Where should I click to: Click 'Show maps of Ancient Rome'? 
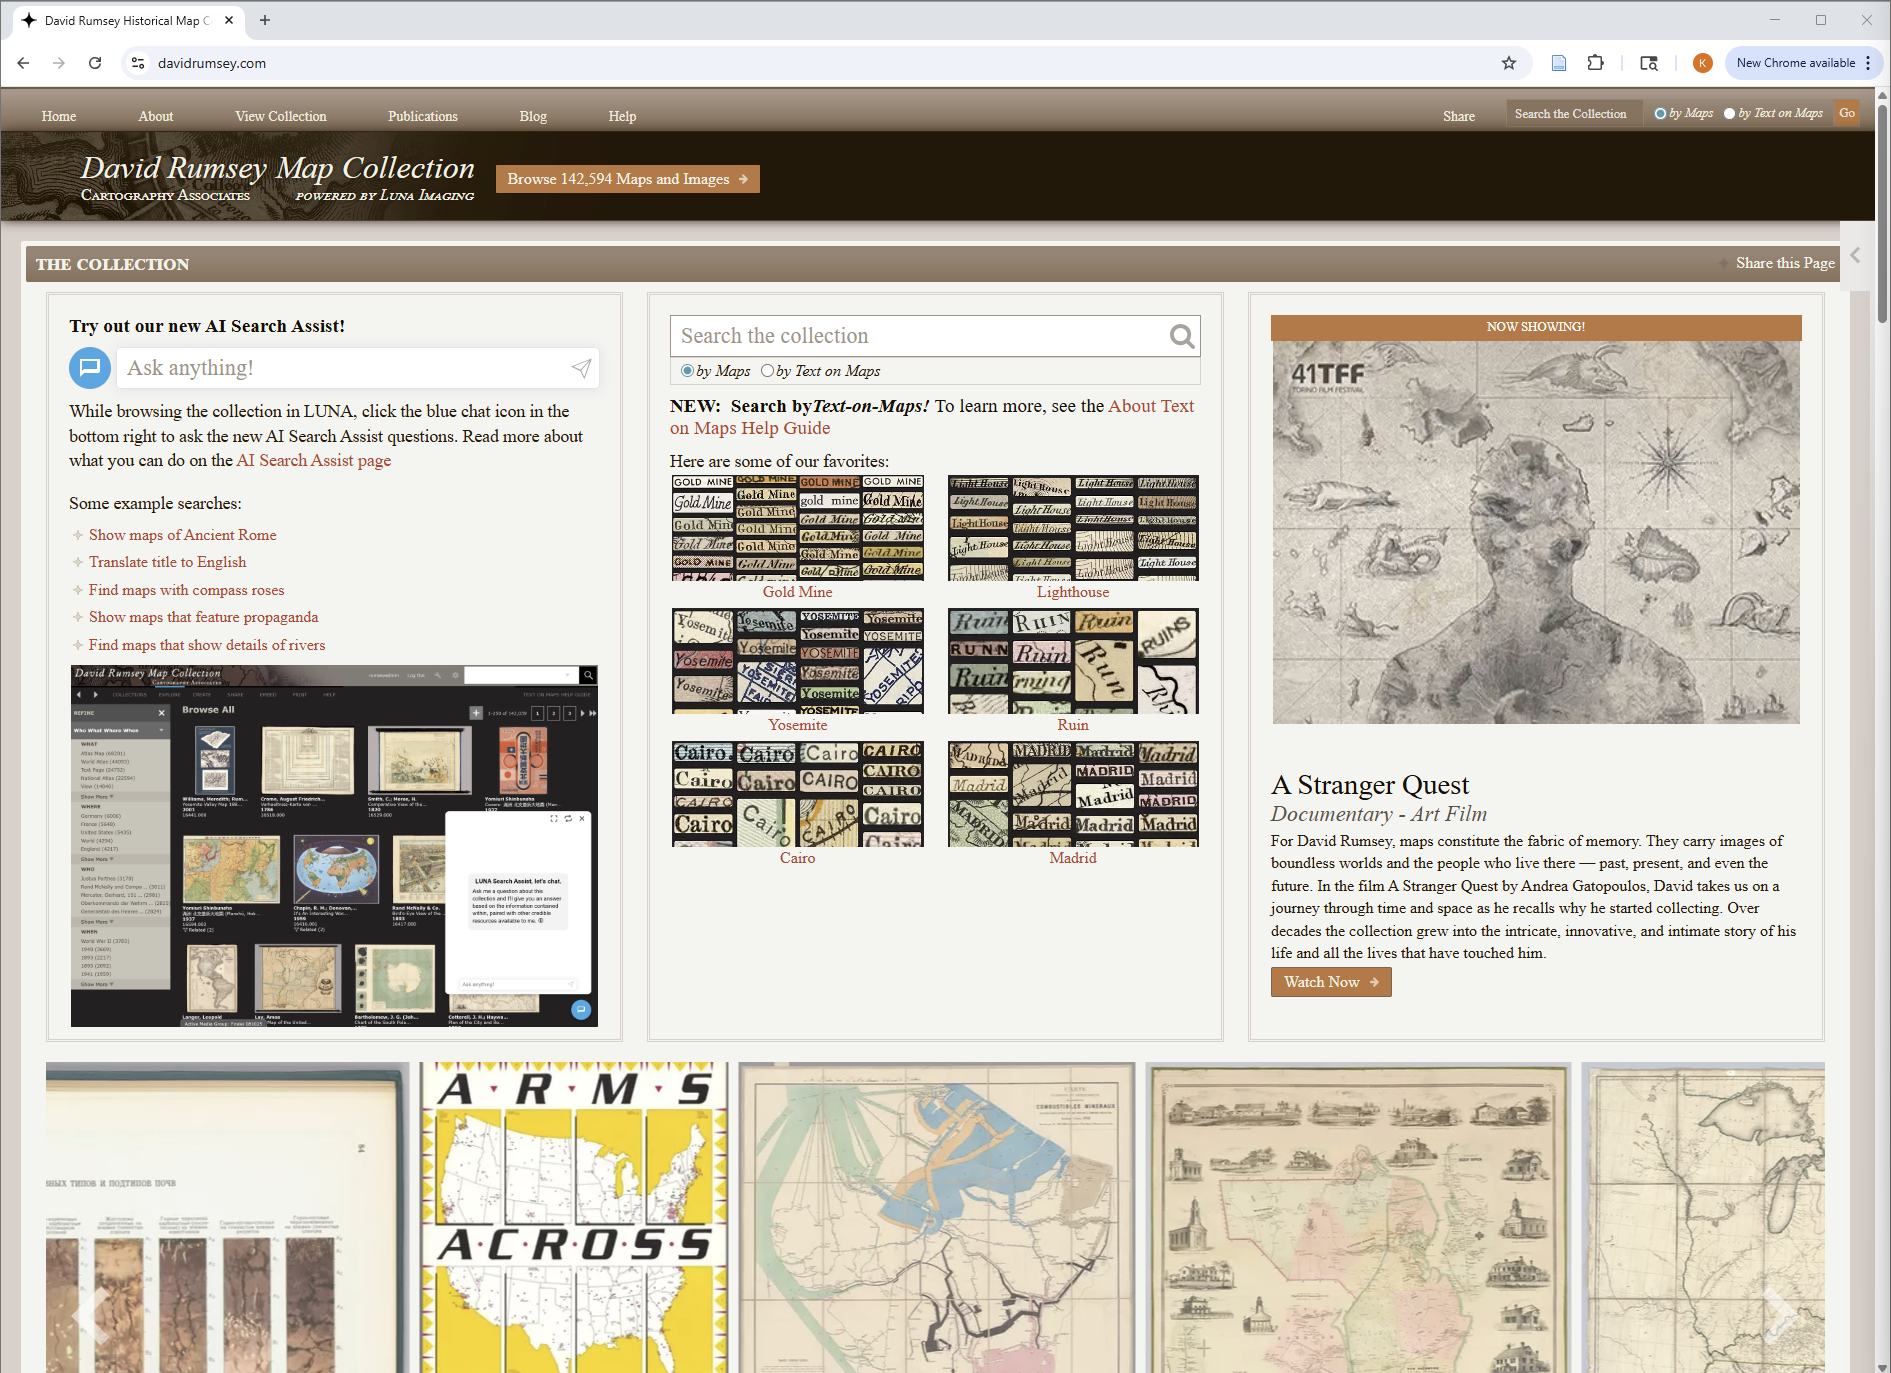182,535
